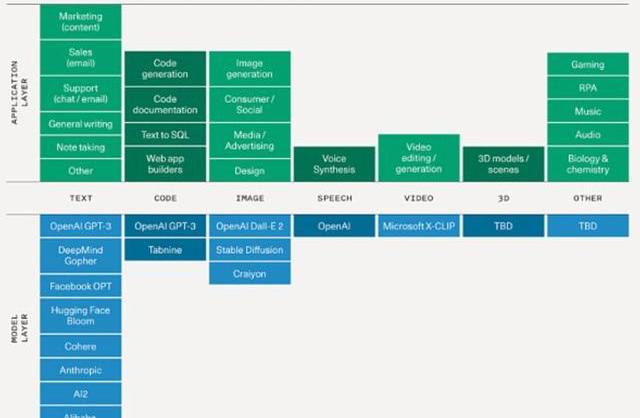Select the Media / Advertising box
The height and width of the screenshot is (418, 640).
click(x=250, y=140)
